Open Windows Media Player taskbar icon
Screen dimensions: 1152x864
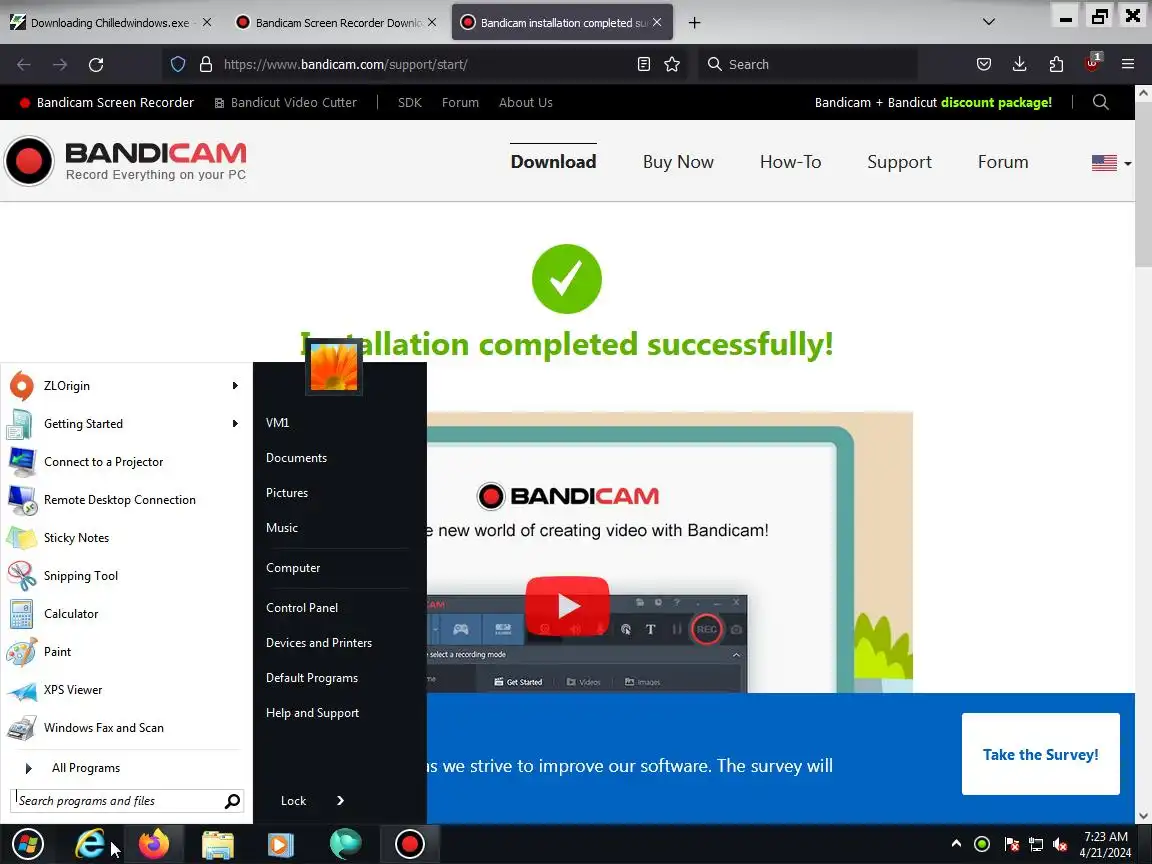tap(281, 844)
